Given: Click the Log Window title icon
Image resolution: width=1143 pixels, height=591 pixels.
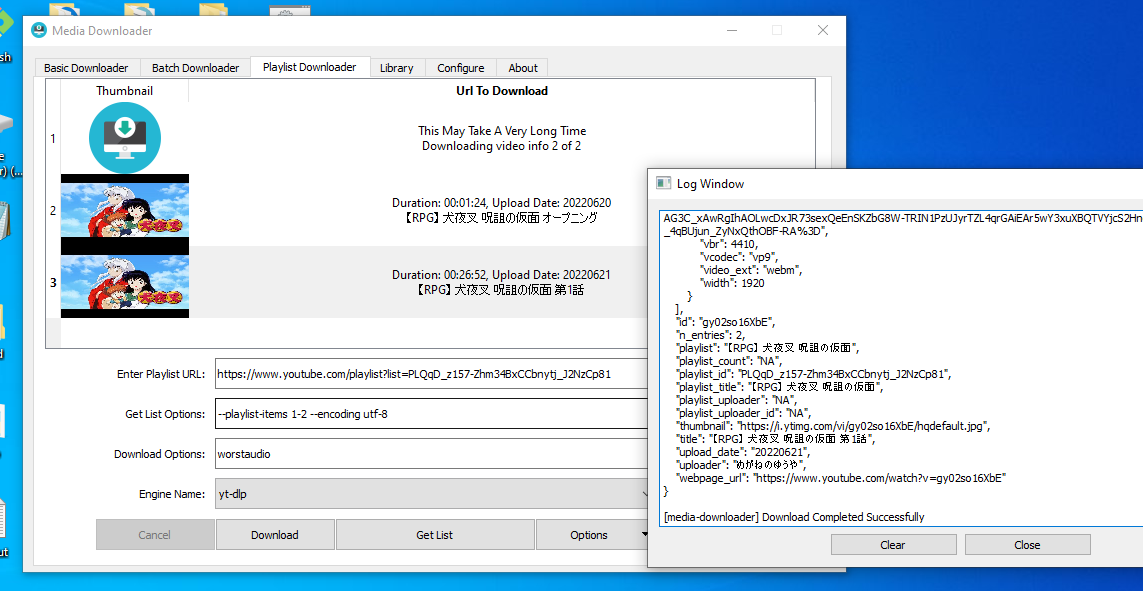Looking at the screenshot, I should coord(663,183).
